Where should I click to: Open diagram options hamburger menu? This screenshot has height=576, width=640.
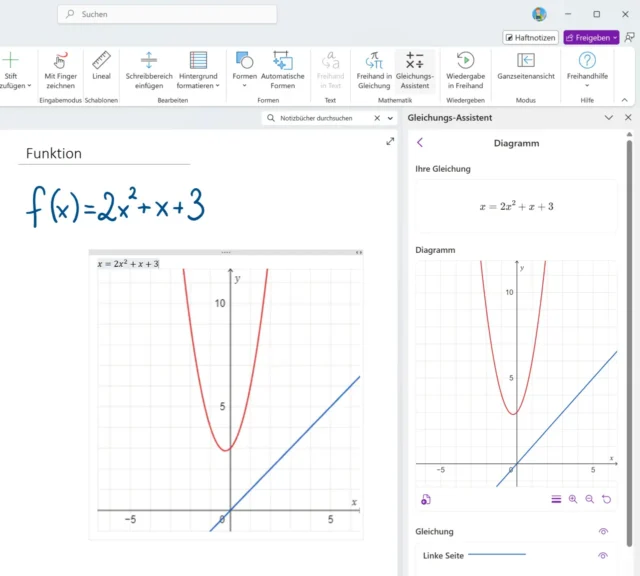[x=556, y=499]
